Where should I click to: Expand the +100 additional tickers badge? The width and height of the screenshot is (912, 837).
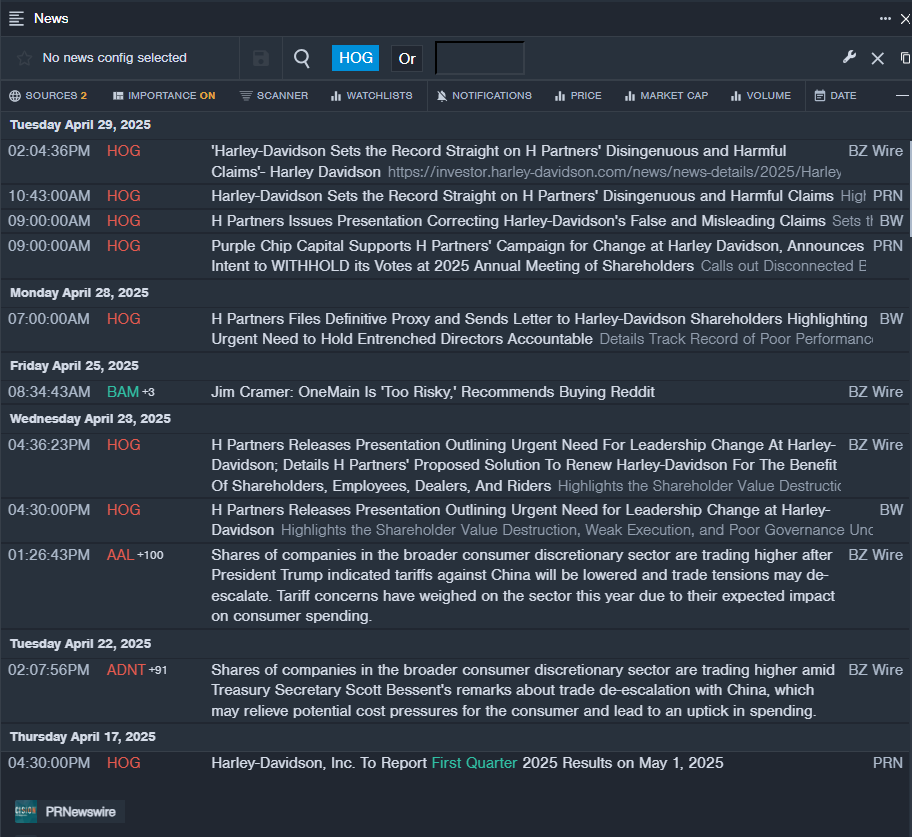pyautogui.click(x=150, y=555)
